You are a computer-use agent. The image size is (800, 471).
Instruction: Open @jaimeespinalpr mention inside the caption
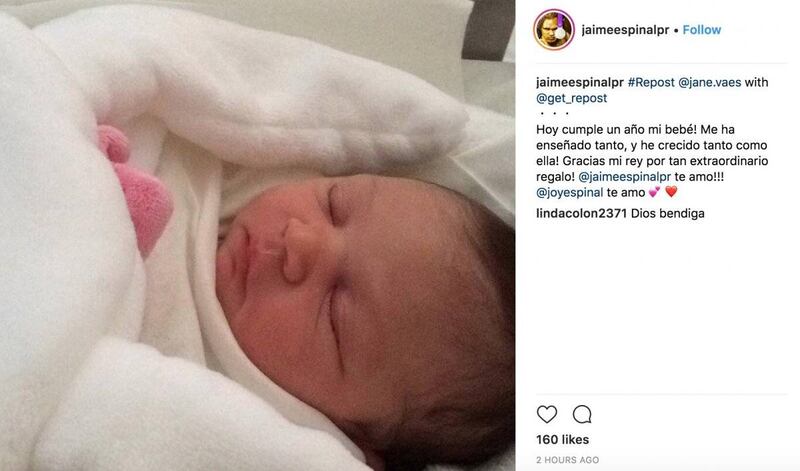(624, 177)
